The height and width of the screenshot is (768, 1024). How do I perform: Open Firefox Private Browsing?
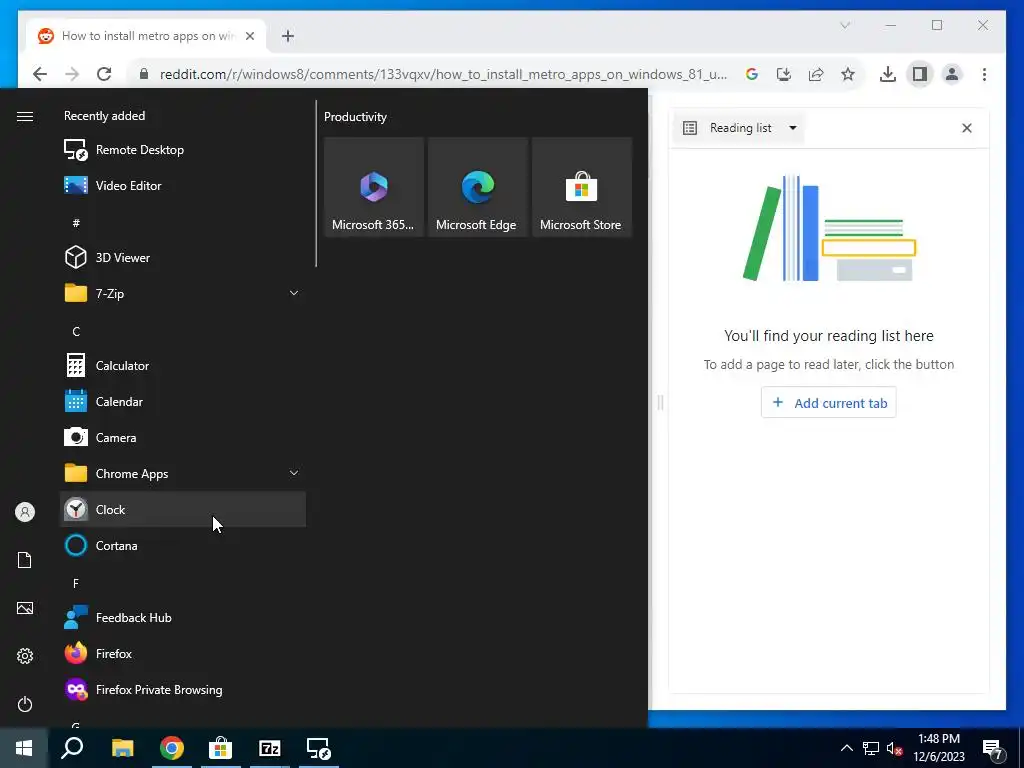183,690
